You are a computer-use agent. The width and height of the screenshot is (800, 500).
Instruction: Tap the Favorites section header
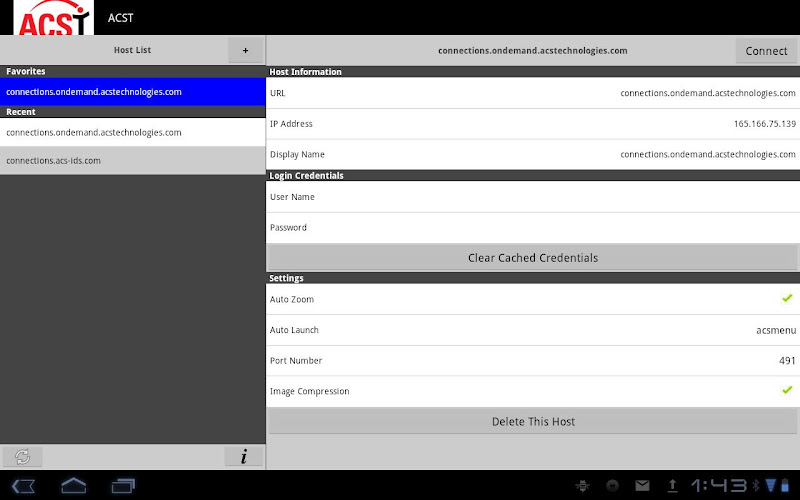tap(133, 71)
